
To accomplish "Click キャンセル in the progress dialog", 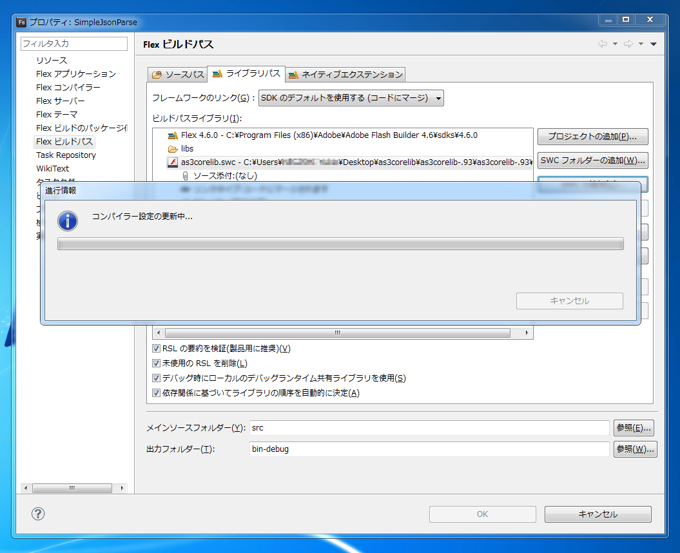I will 569,301.
